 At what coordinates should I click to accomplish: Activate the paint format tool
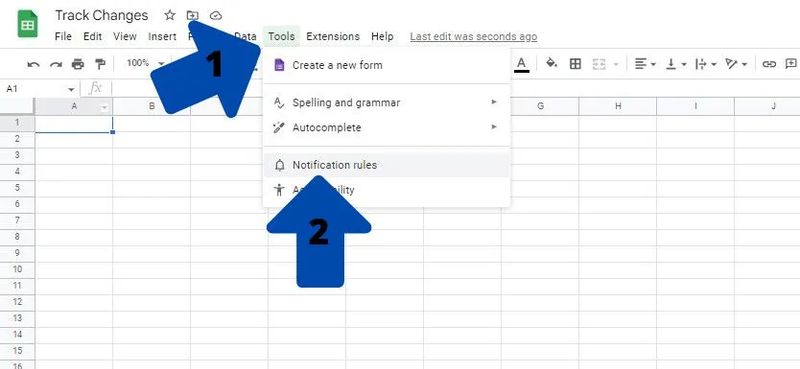100,64
